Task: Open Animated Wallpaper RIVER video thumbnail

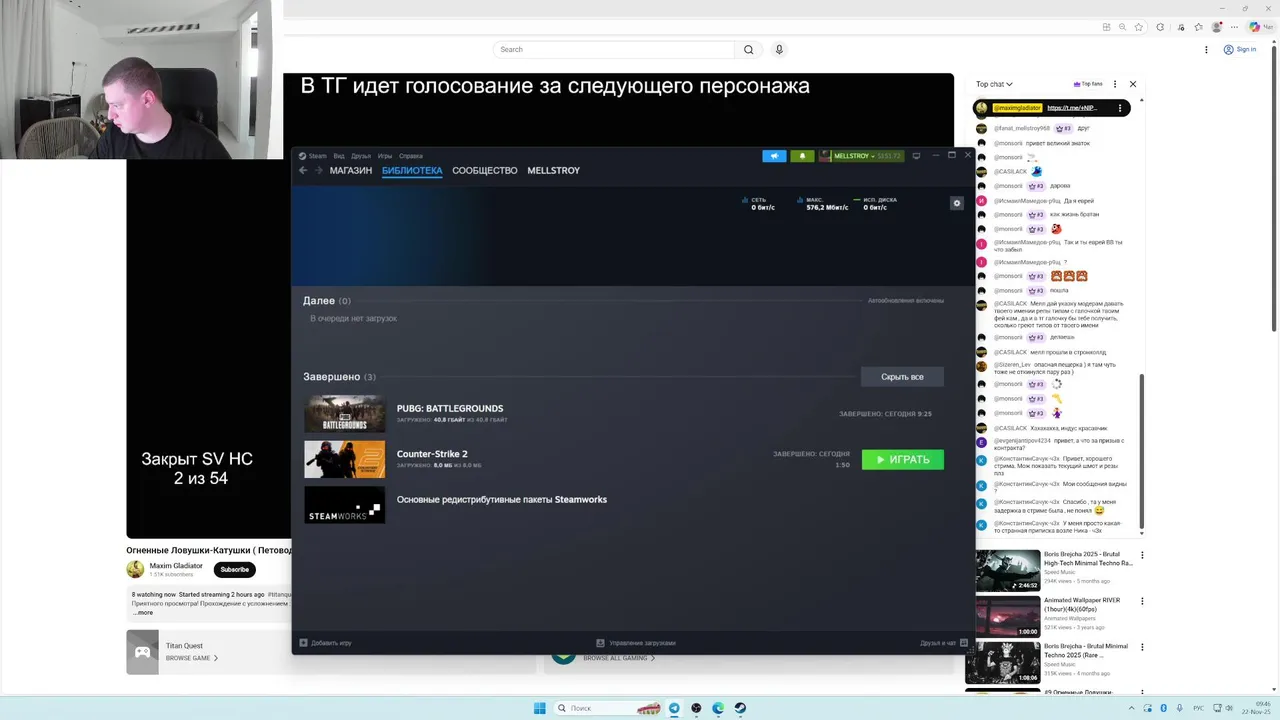Action: click(x=1008, y=616)
